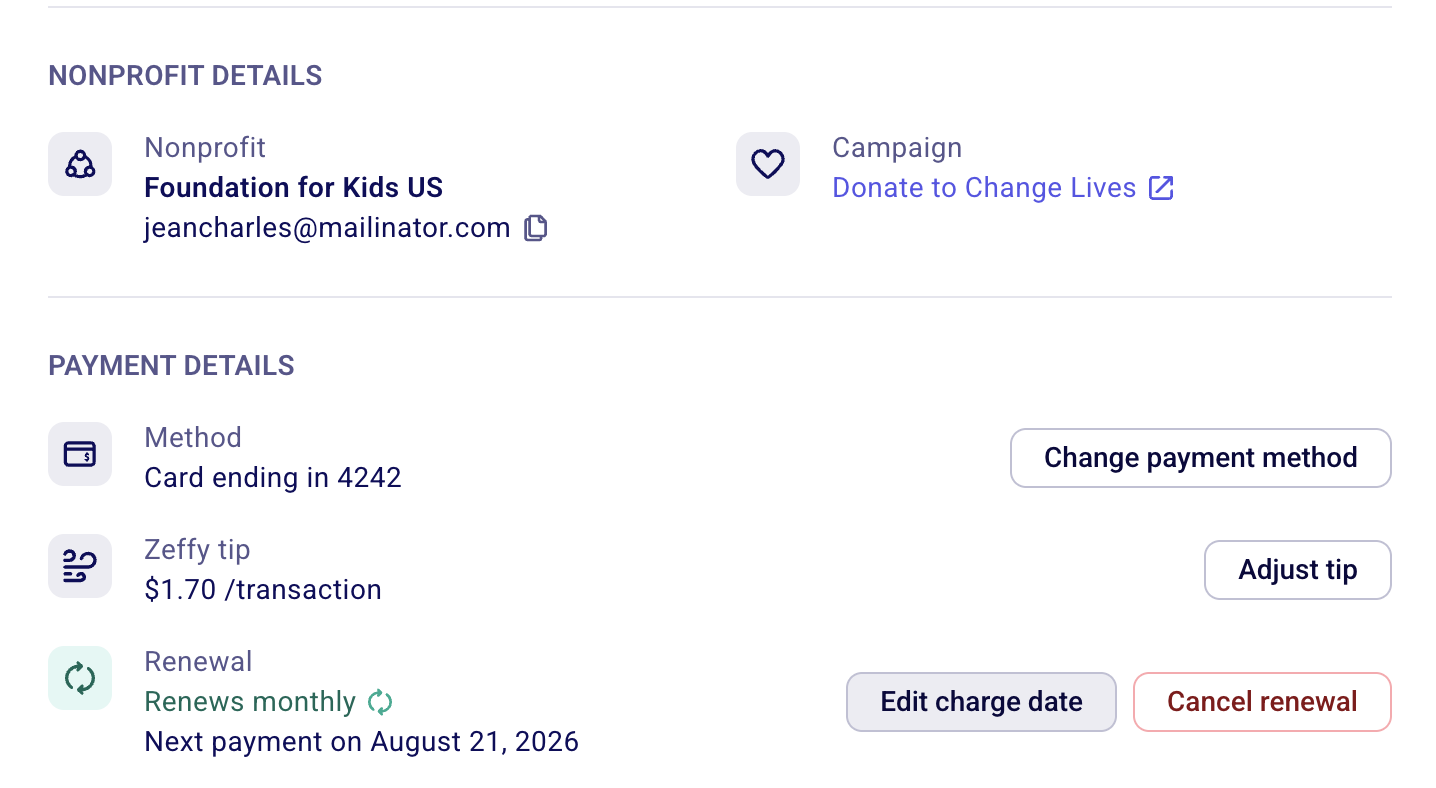
Task: Click the heart campaign icon
Action: tap(768, 164)
